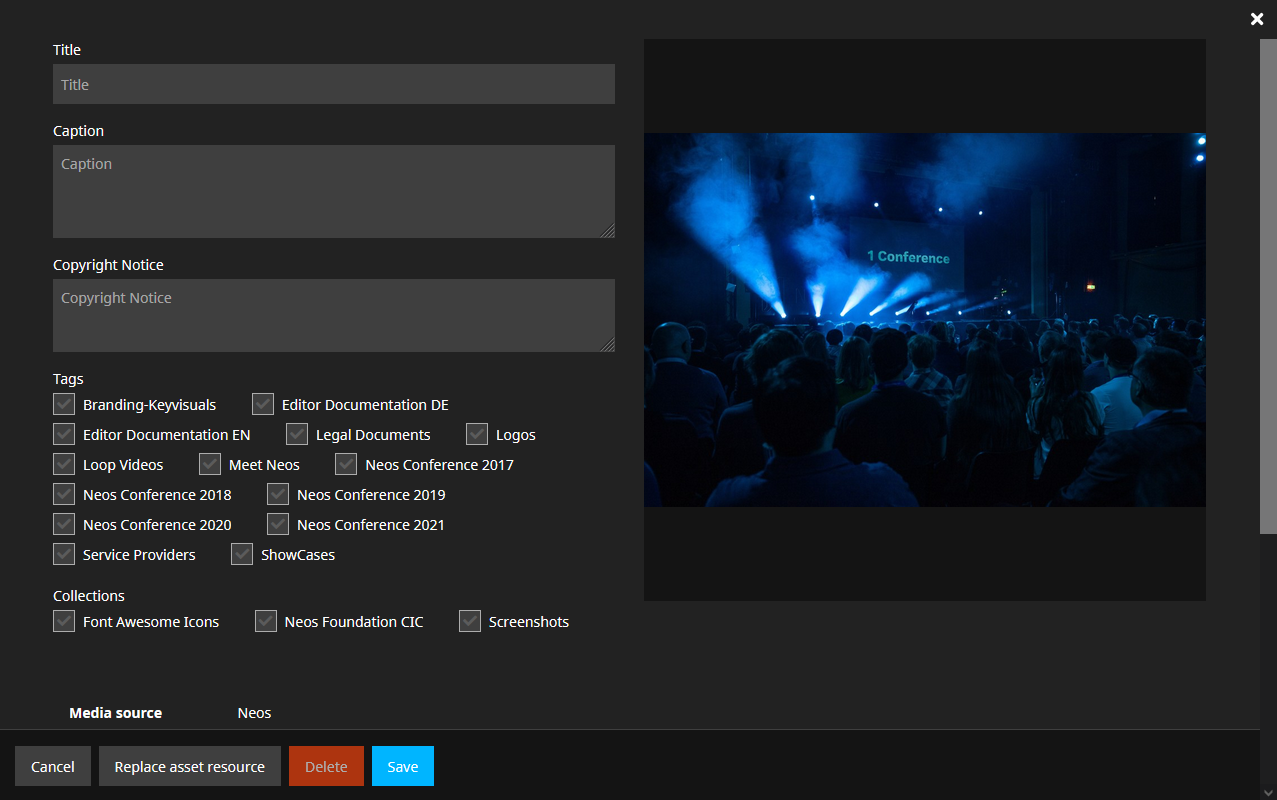Close the asset editor with X icon
Image resolution: width=1277 pixels, height=800 pixels.
[x=1257, y=19]
